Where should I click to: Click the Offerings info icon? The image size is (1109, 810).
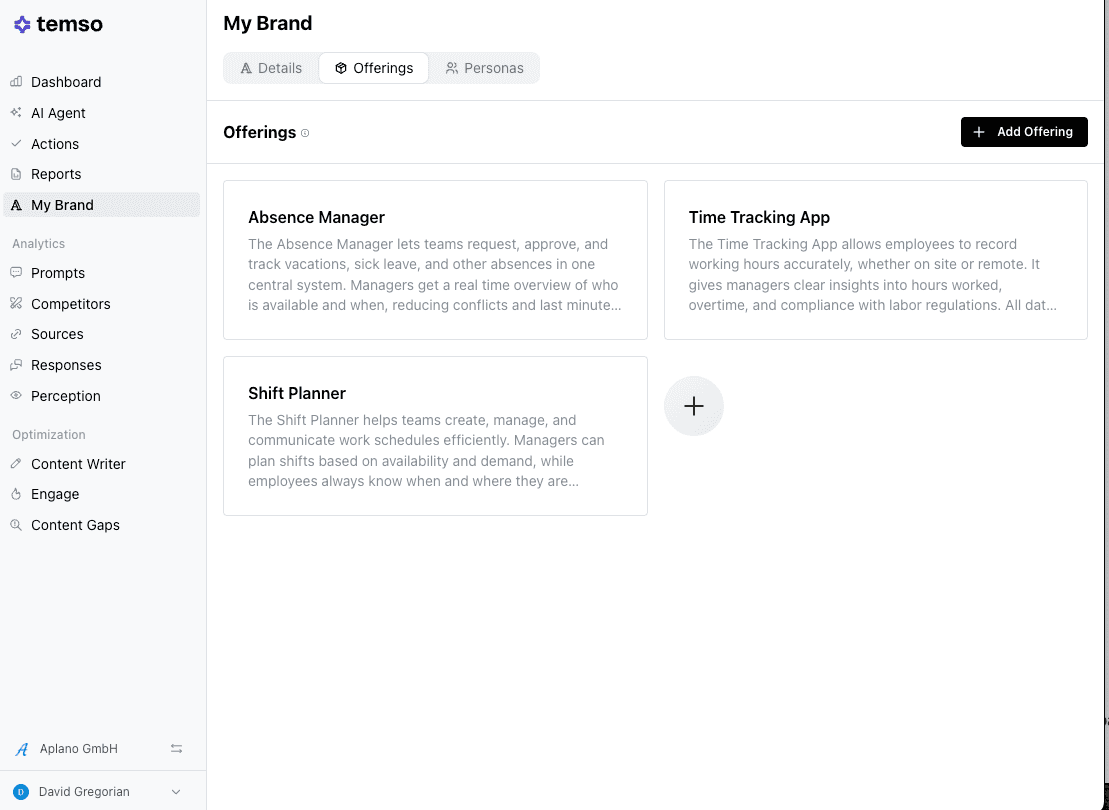pyautogui.click(x=305, y=133)
